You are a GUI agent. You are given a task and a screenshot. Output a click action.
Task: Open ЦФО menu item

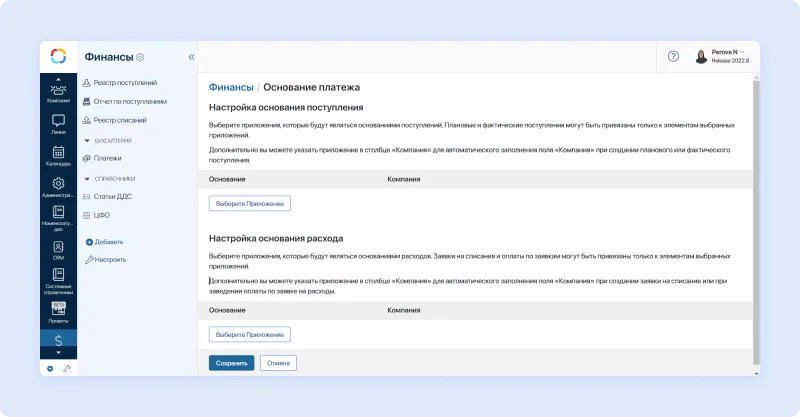[x=102, y=215]
